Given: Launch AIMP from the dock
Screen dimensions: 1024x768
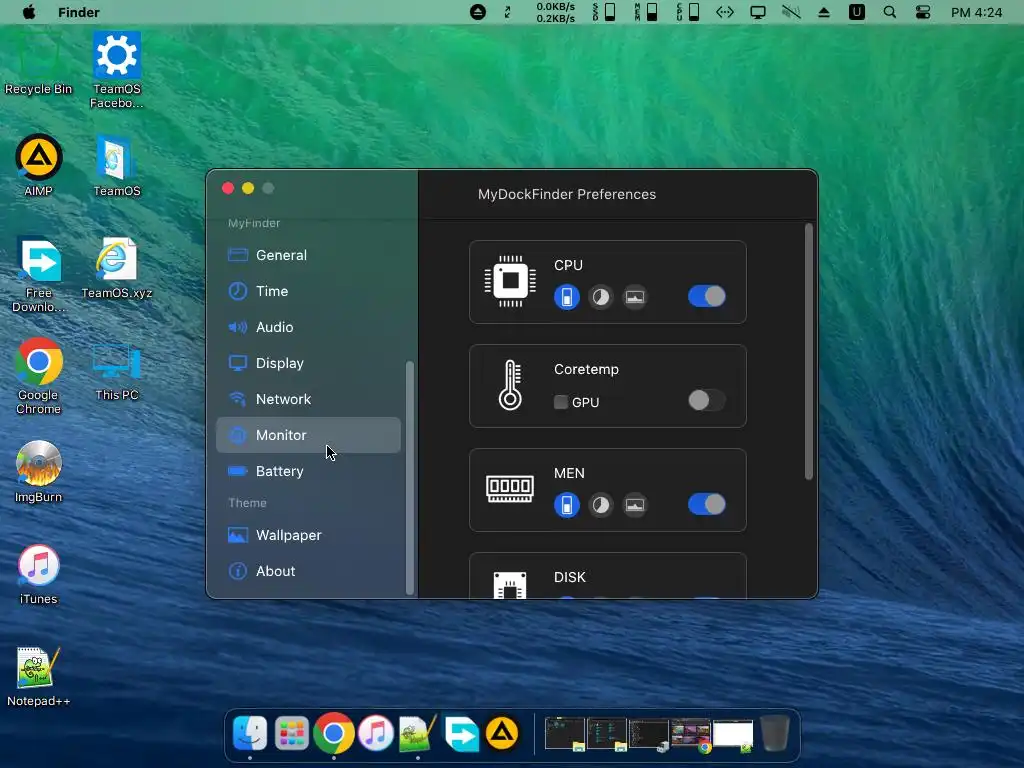Looking at the screenshot, I should 502,733.
